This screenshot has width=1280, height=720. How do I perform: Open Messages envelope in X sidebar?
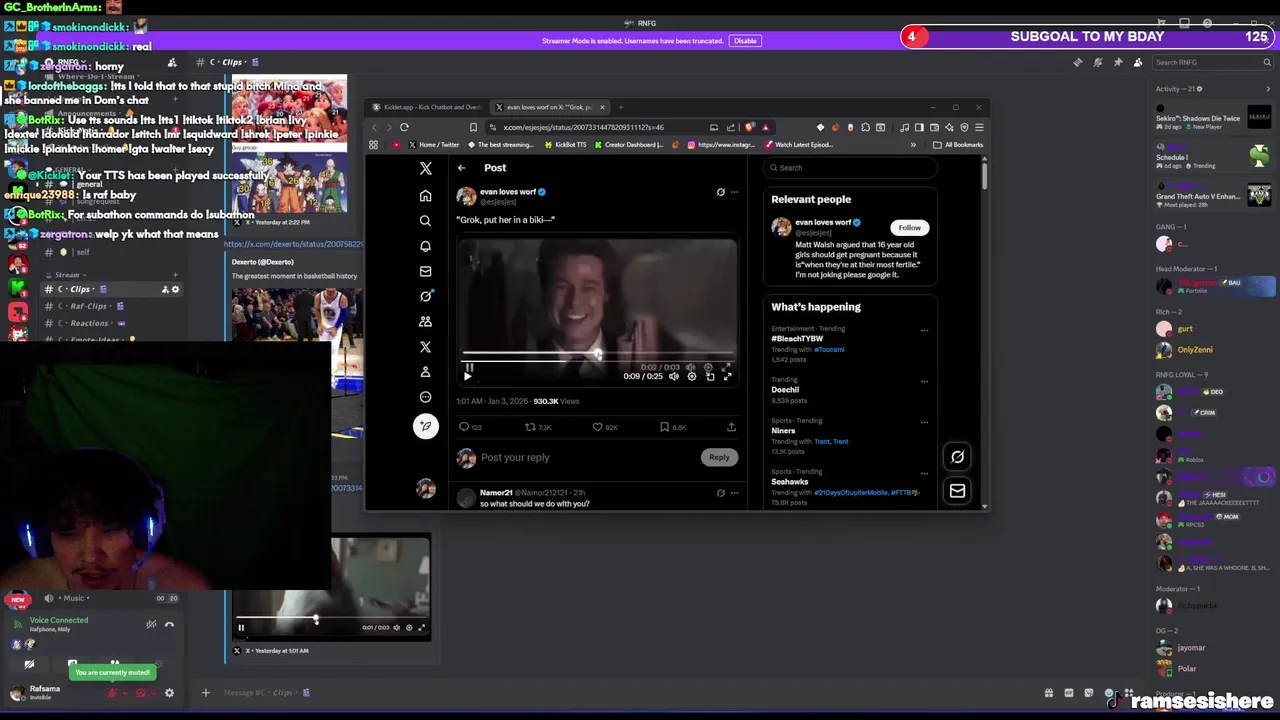[425, 271]
